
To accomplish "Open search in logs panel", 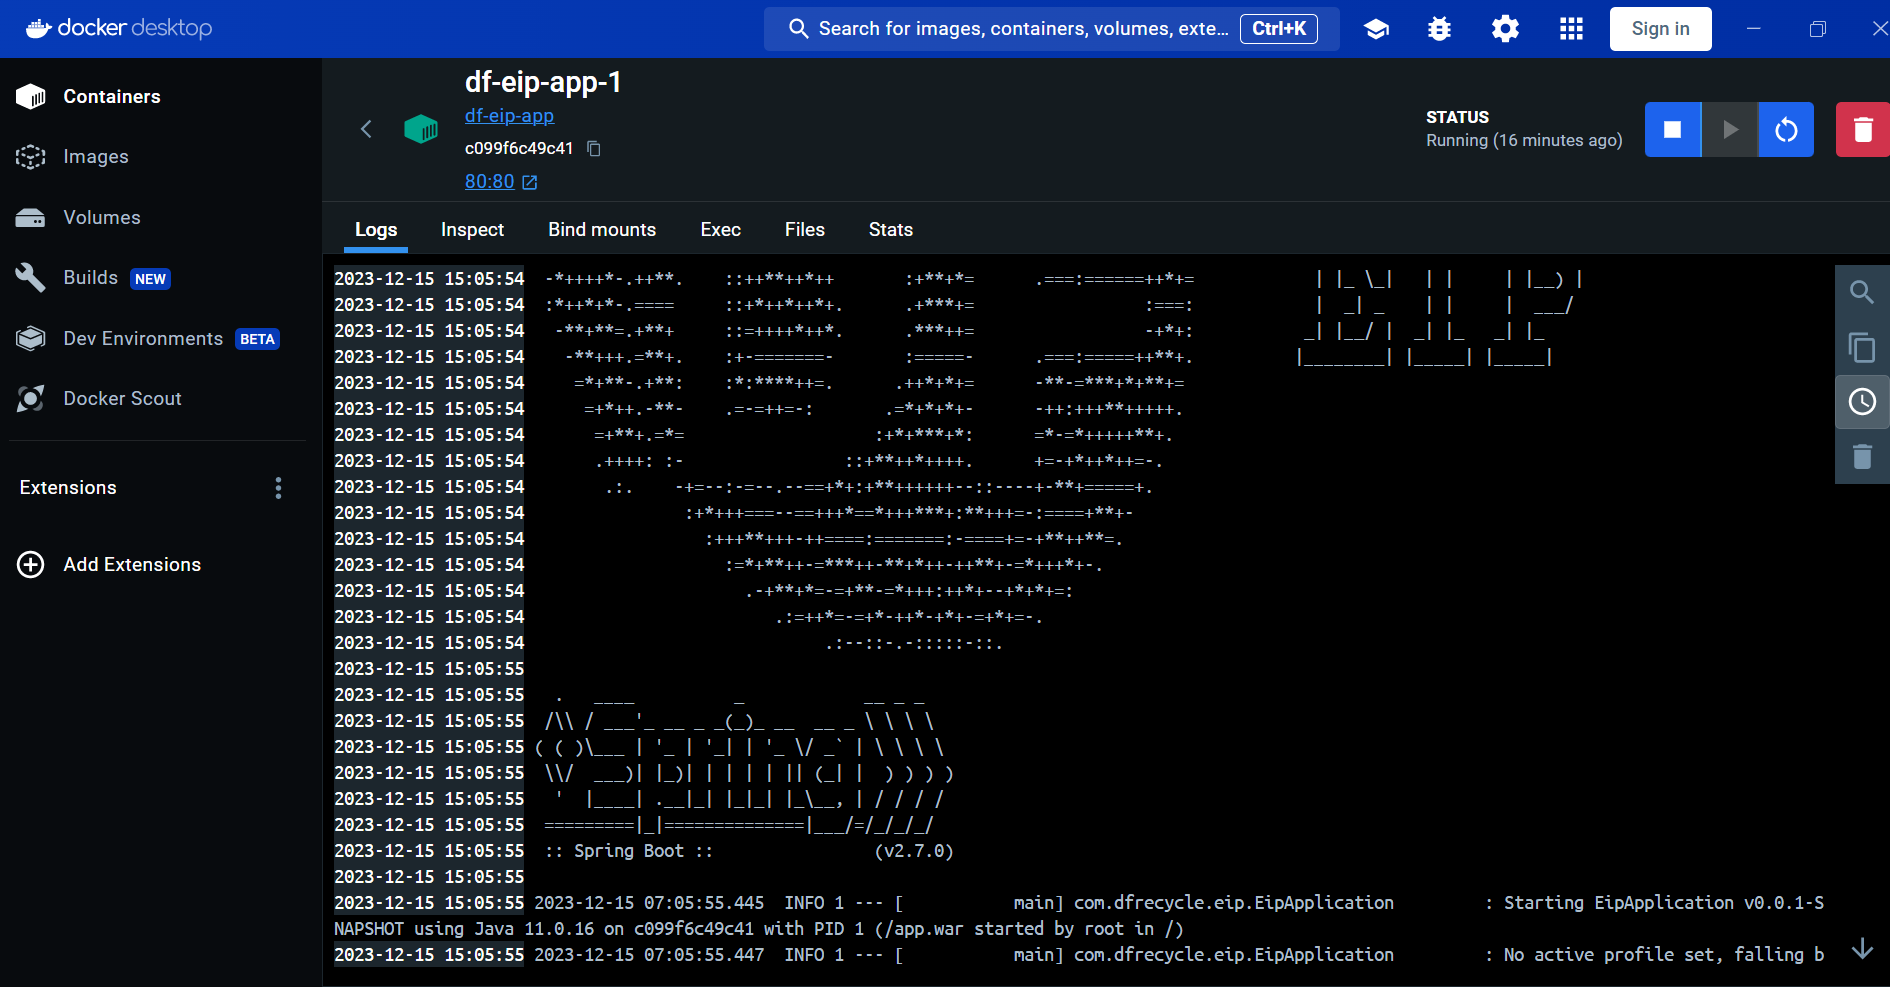I will coord(1861,292).
